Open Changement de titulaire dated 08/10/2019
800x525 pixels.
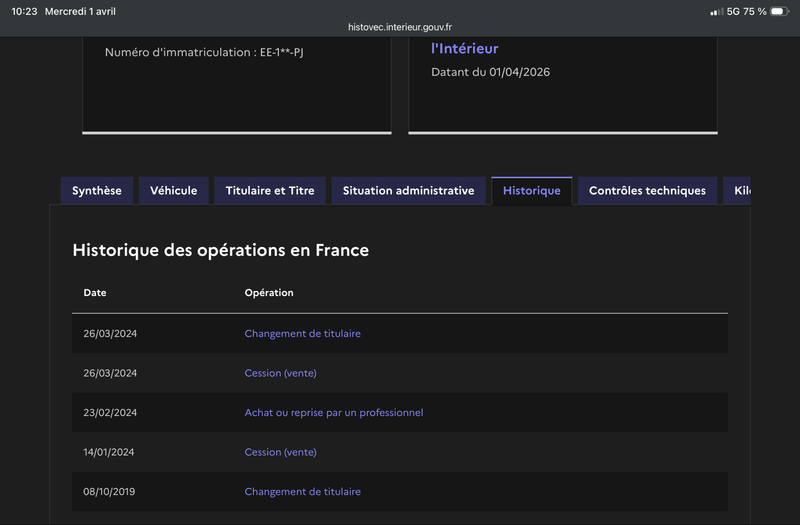point(302,492)
